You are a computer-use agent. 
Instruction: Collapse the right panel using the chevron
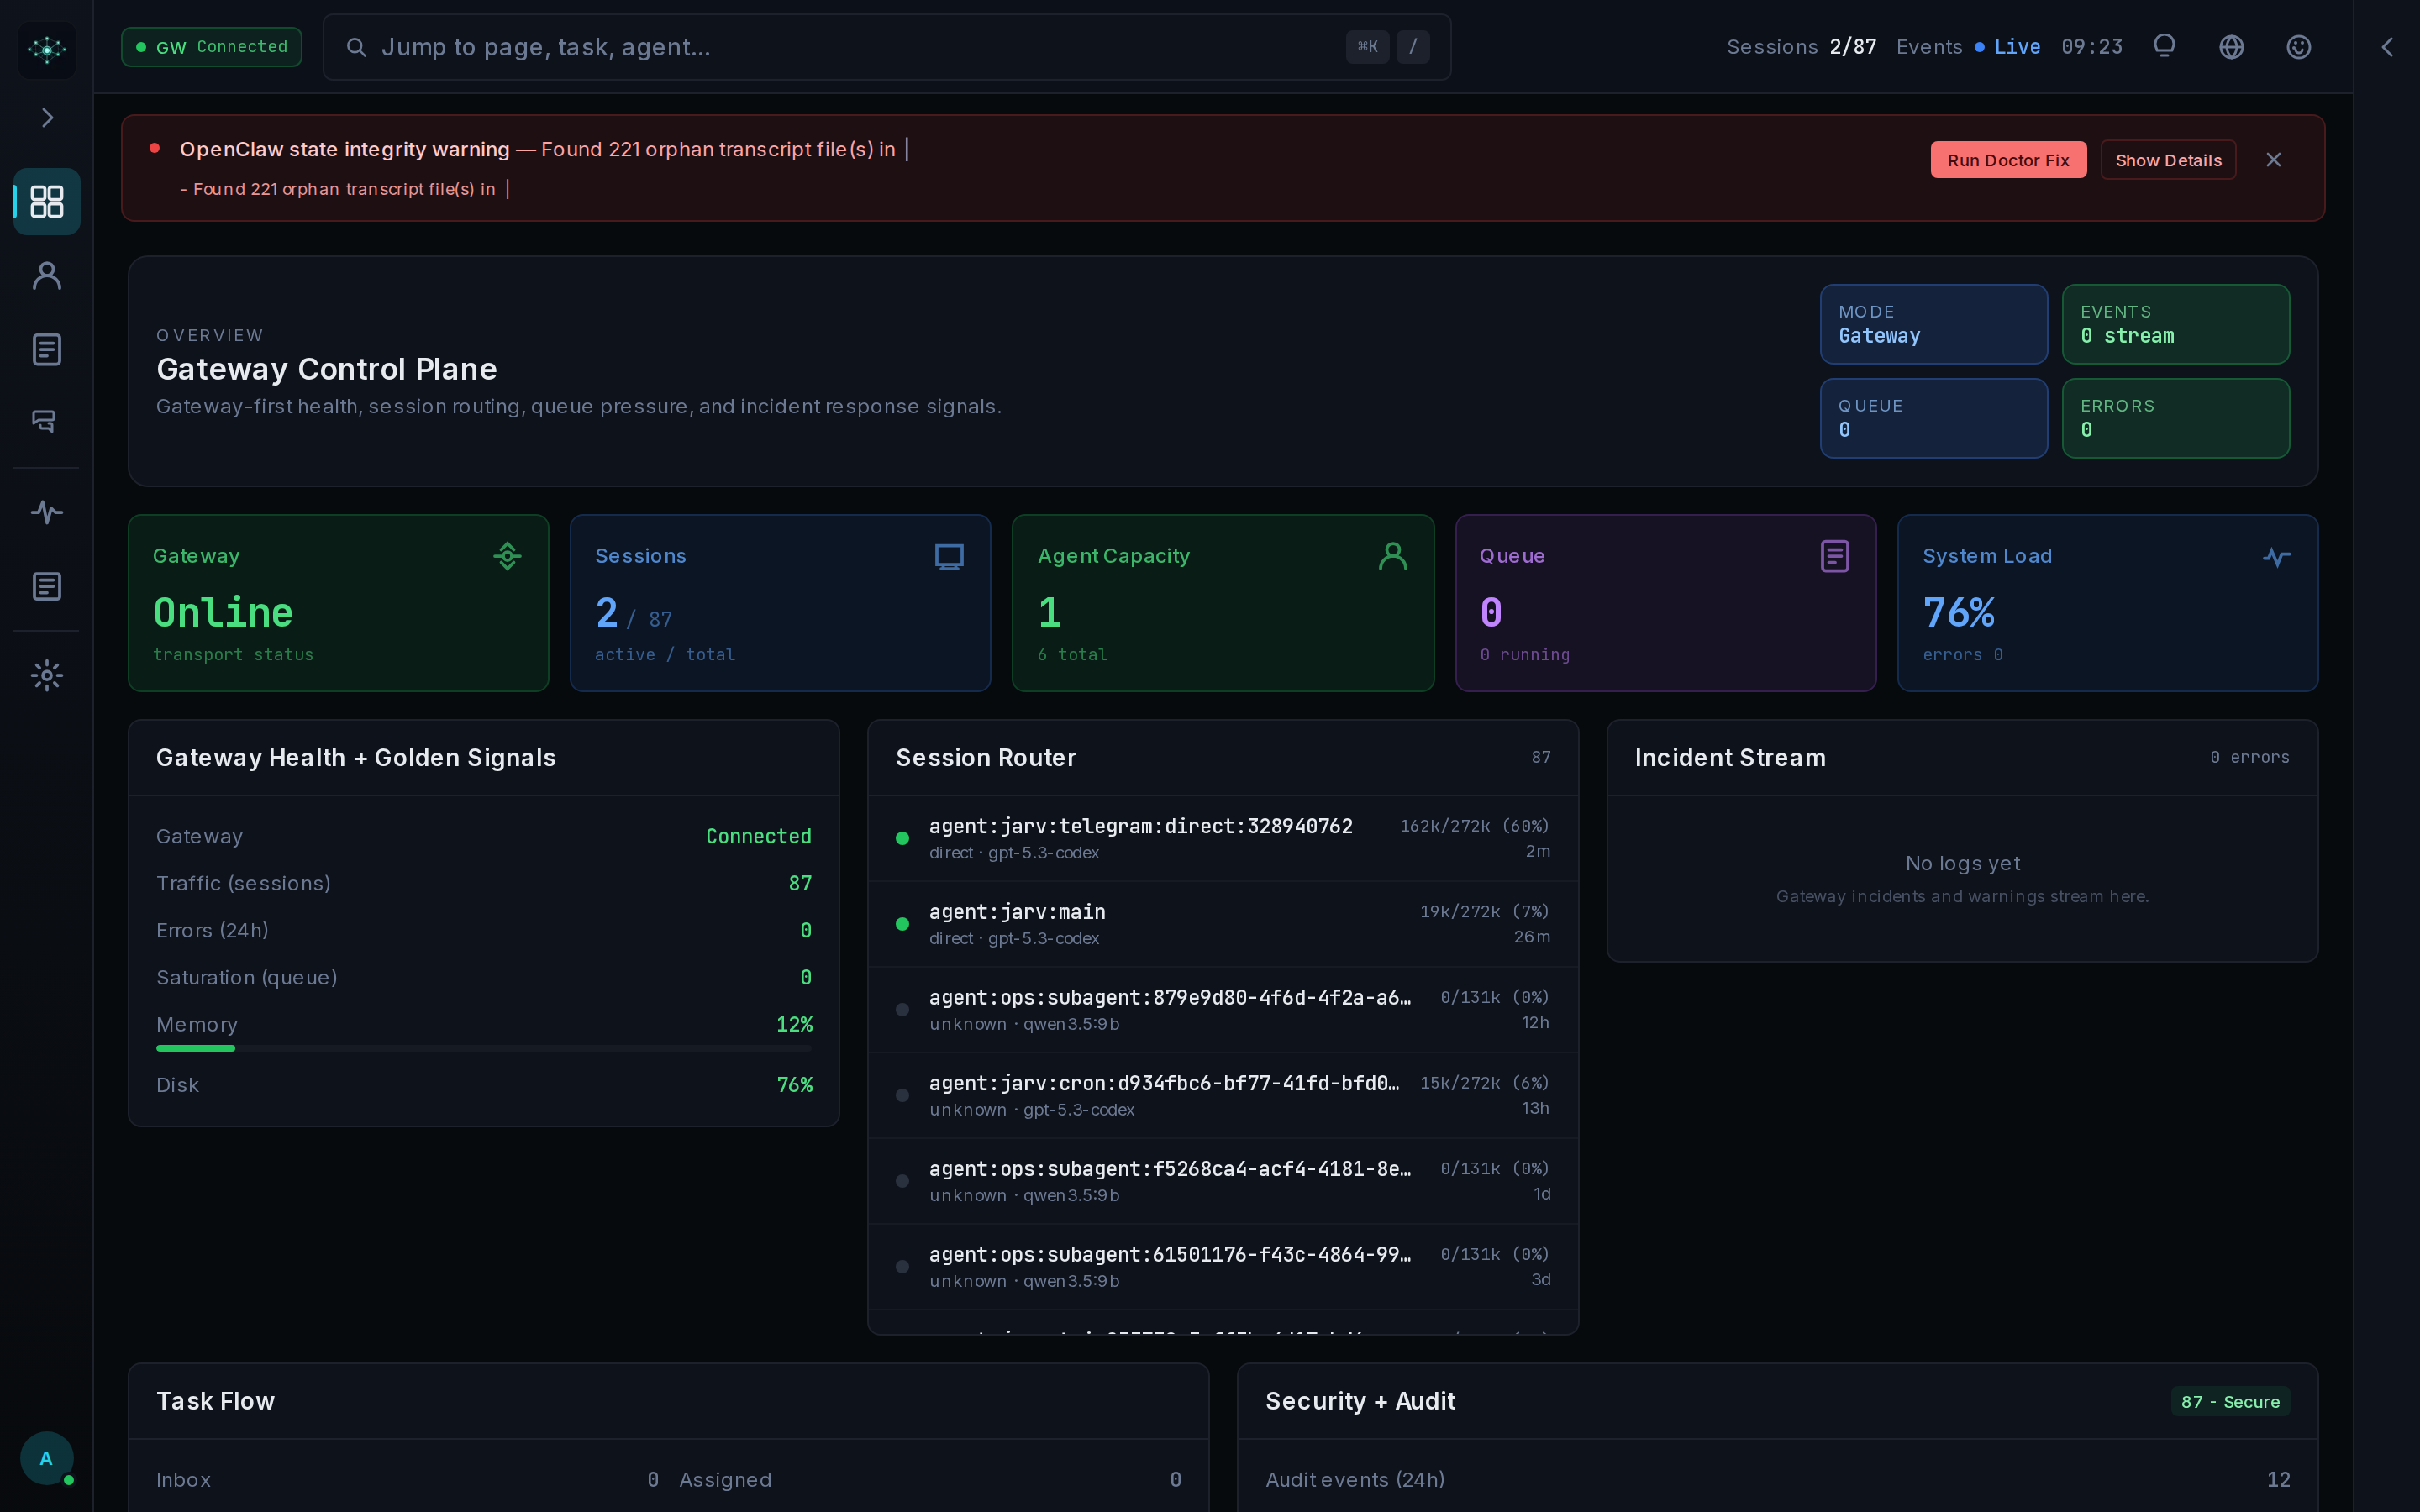(2388, 46)
